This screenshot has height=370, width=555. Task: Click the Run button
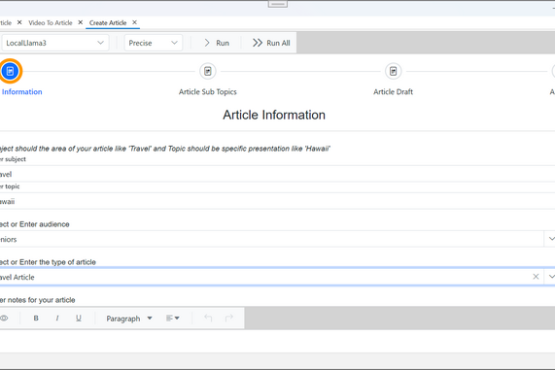pos(217,43)
